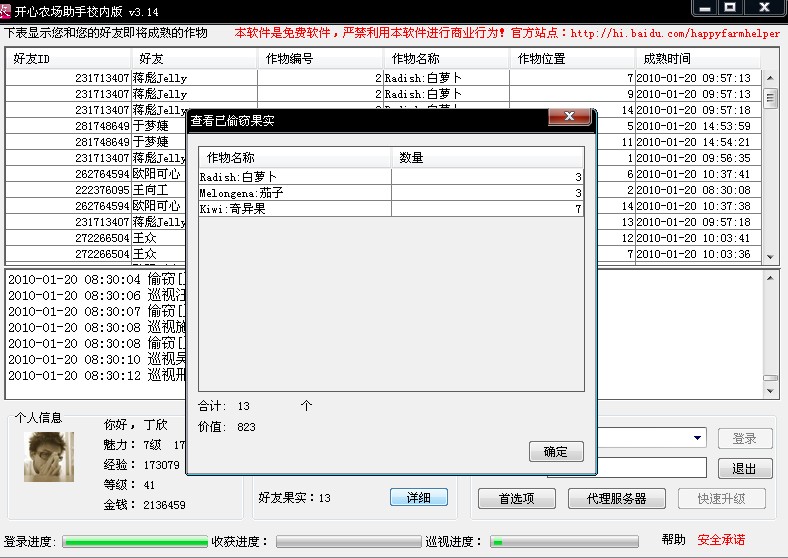Screen dimensions: 788x558
Task: Click the 帮助 help link
Action: click(x=673, y=540)
